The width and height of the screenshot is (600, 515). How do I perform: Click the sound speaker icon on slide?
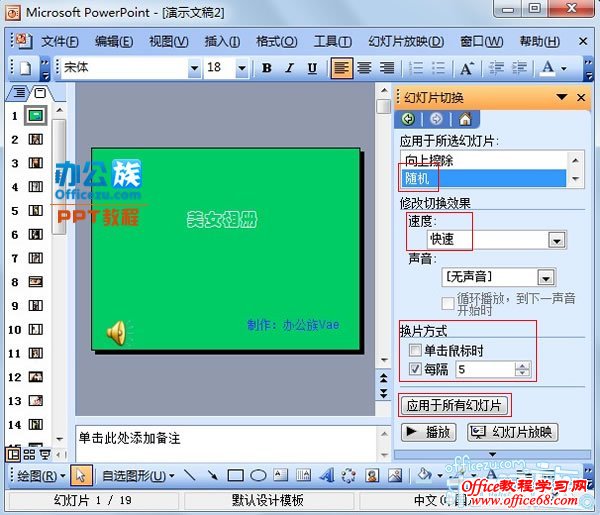point(118,332)
